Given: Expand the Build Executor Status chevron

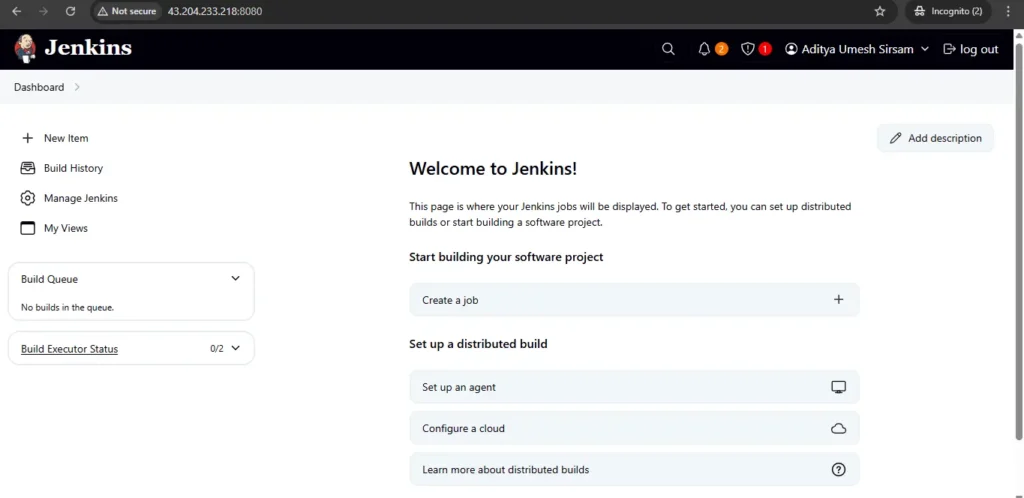Looking at the screenshot, I should [236, 349].
